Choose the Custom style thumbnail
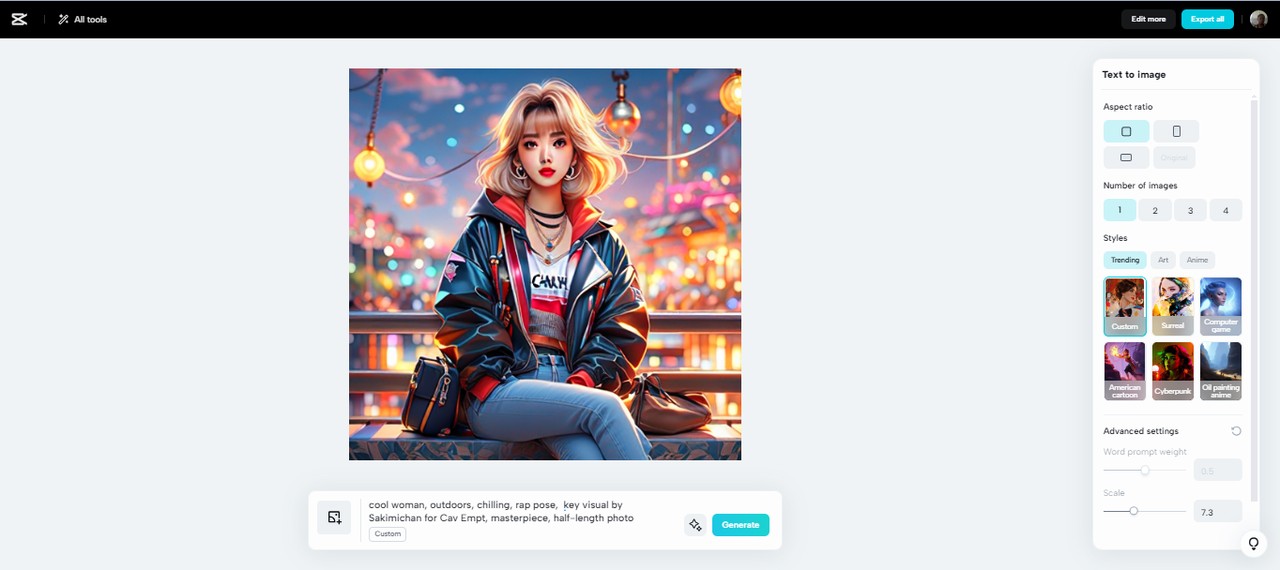 [x=1125, y=306]
